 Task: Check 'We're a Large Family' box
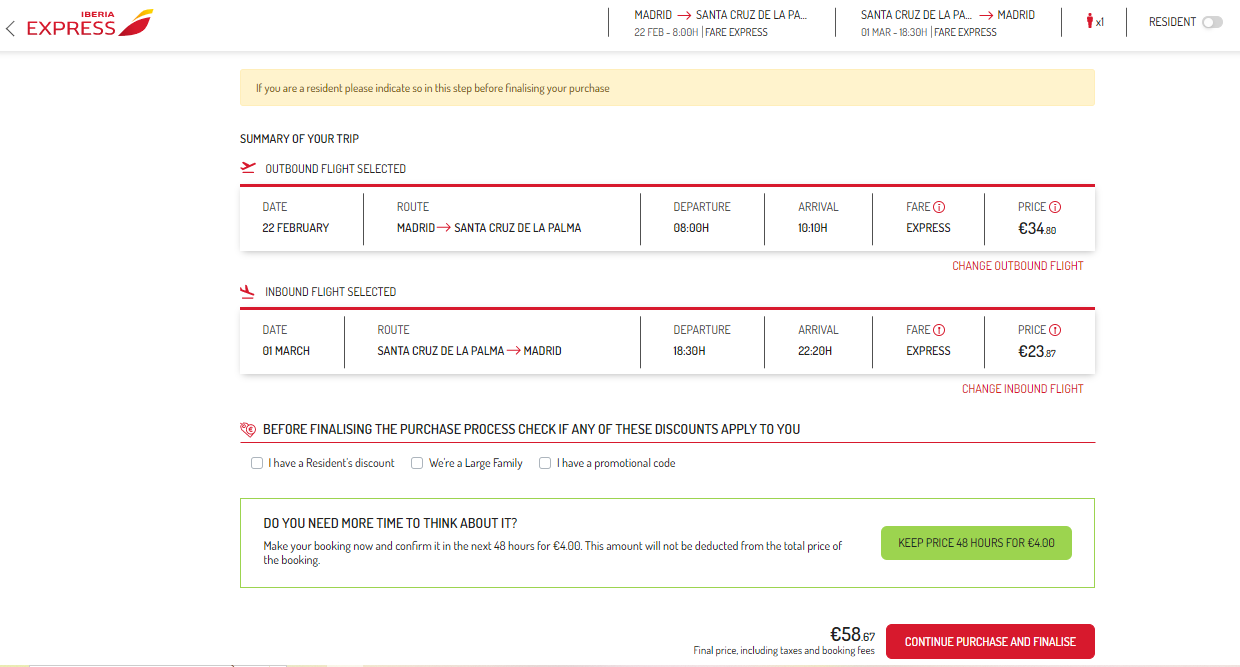(x=417, y=463)
